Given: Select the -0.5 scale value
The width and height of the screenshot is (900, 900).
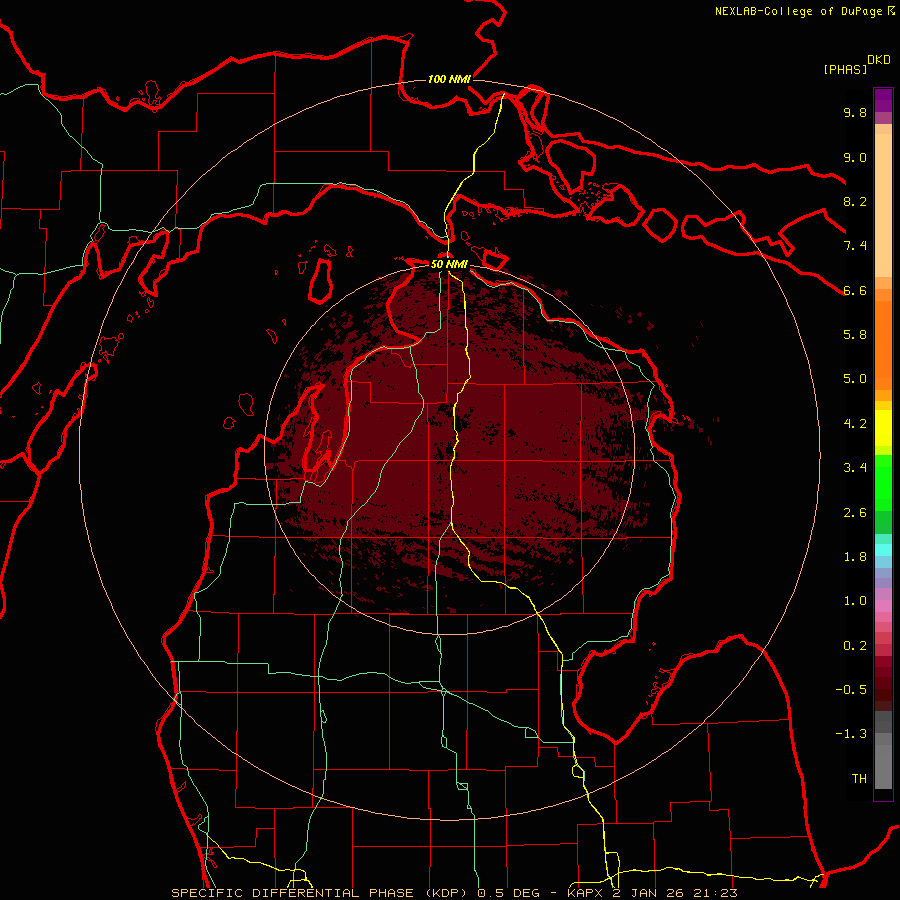Looking at the screenshot, I should tap(851, 690).
